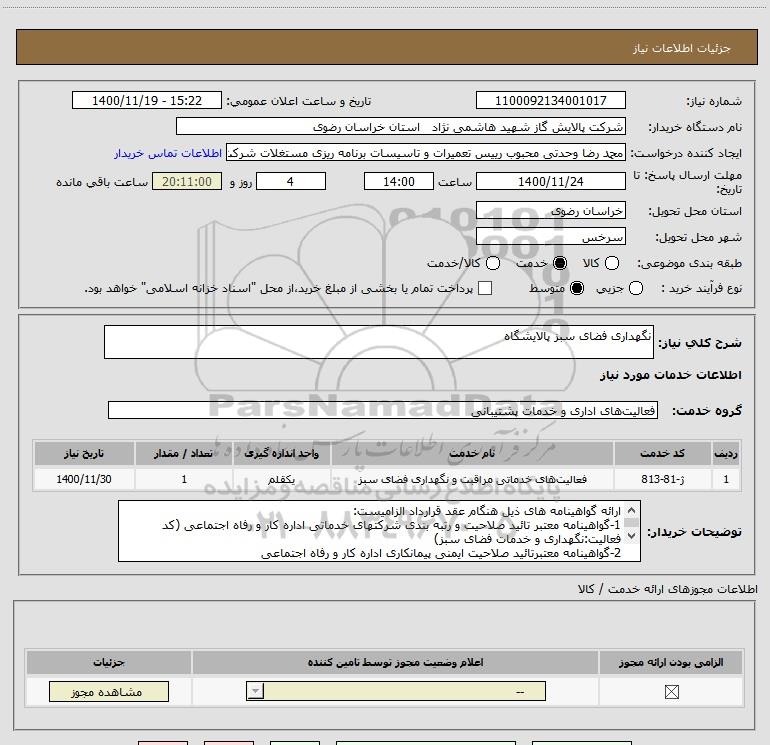The height and width of the screenshot is (745, 770).
Task: Select the خدمت radio button
Action: [560, 263]
